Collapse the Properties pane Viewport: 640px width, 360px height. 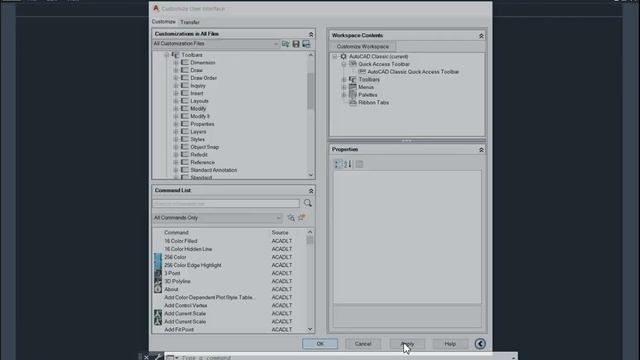coord(481,150)
